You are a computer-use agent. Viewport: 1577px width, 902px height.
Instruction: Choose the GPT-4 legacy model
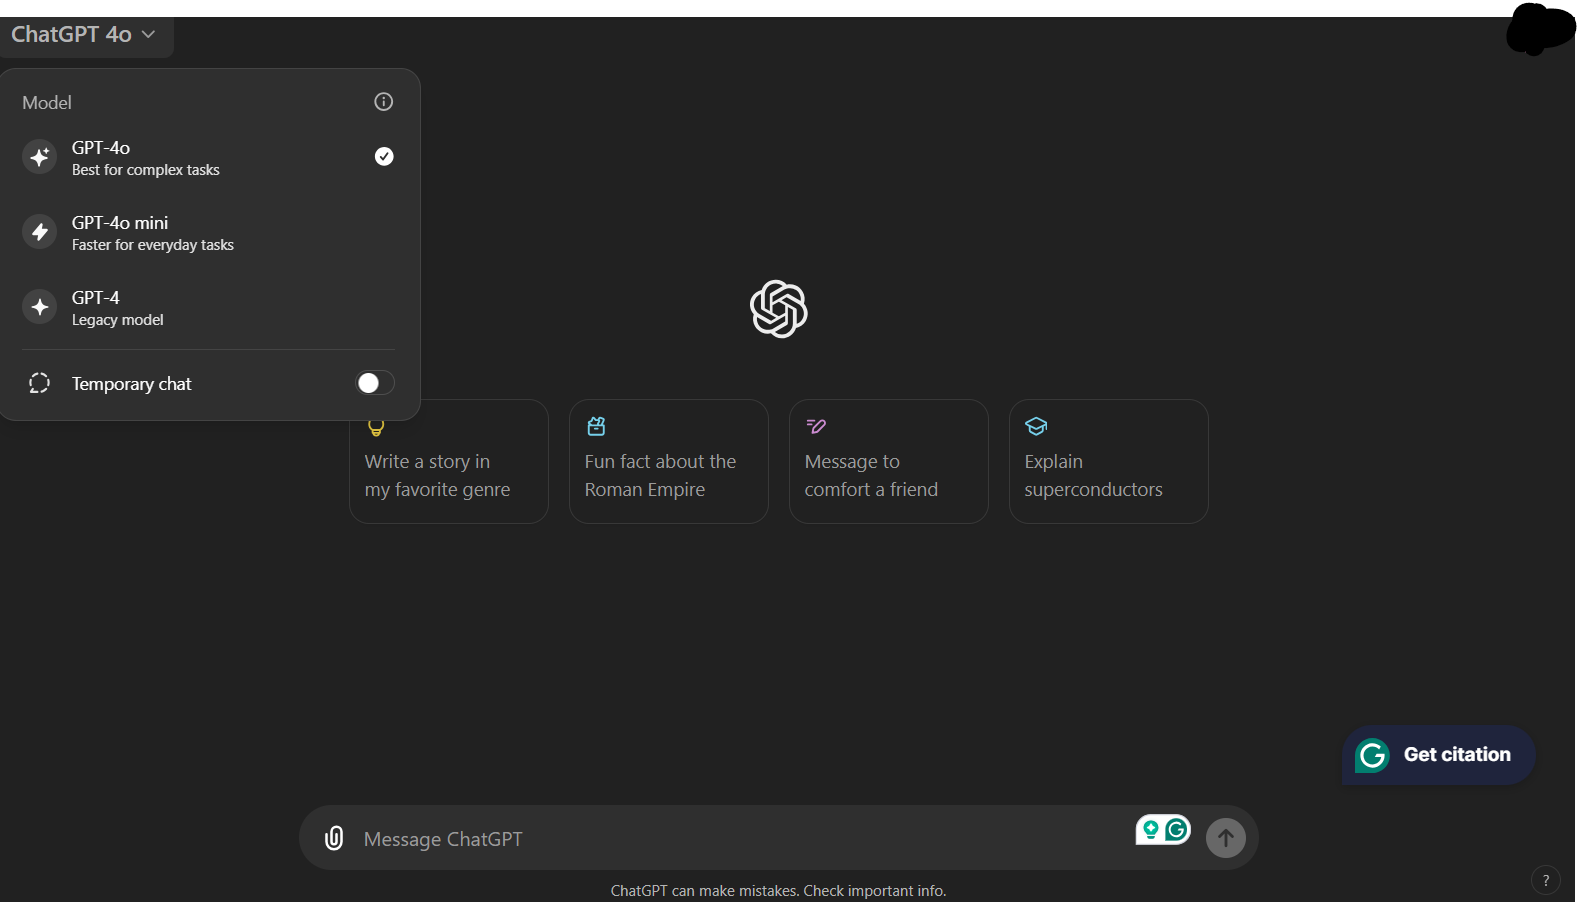point(208,308)
